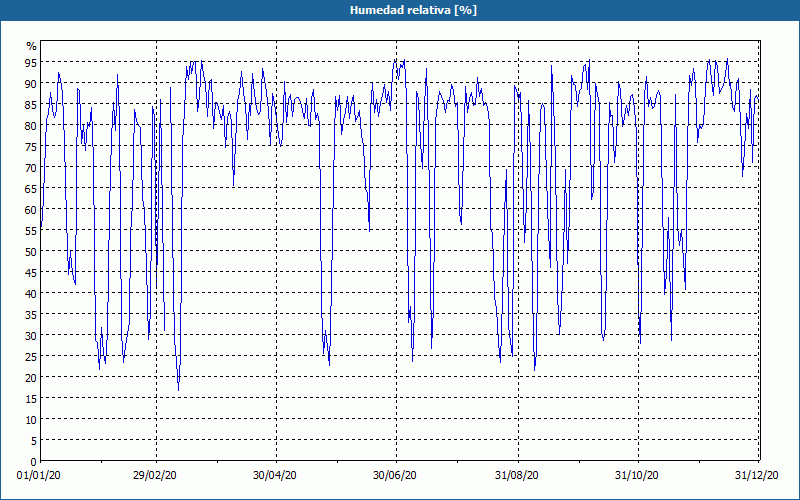Select the 75 tick label
Viewport: 800px width, 500px height.
pos(31,147)
